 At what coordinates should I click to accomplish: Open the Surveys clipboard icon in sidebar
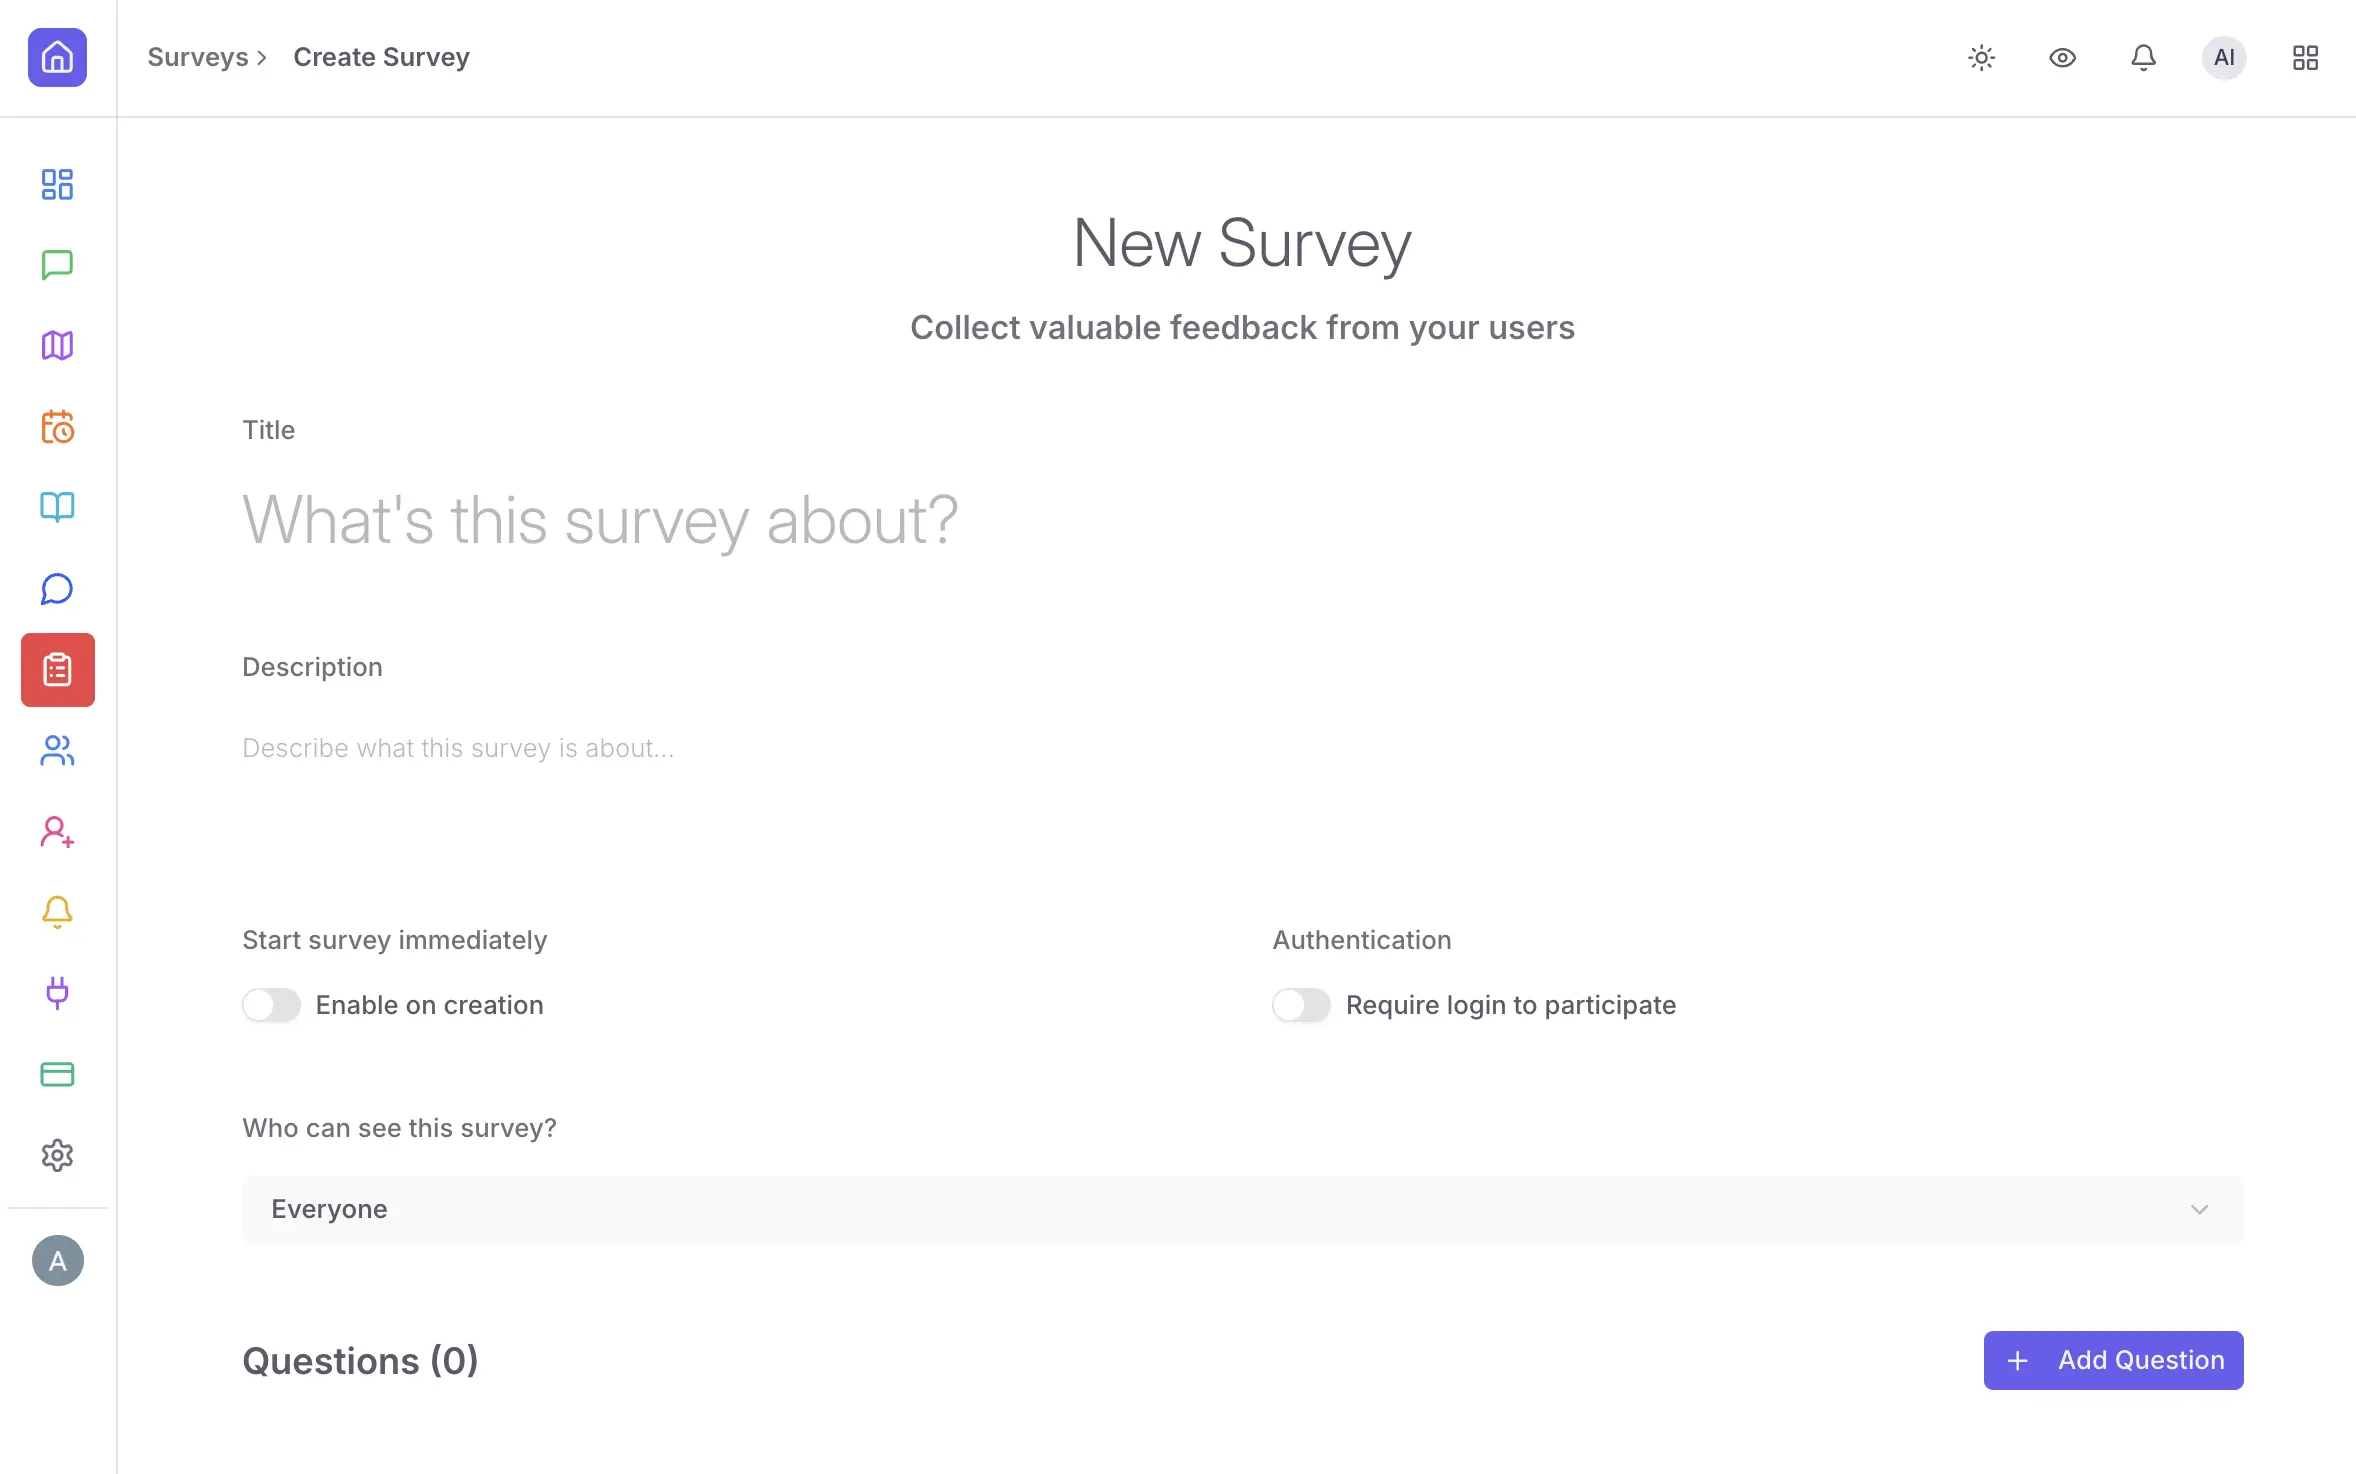coord(57,670)
